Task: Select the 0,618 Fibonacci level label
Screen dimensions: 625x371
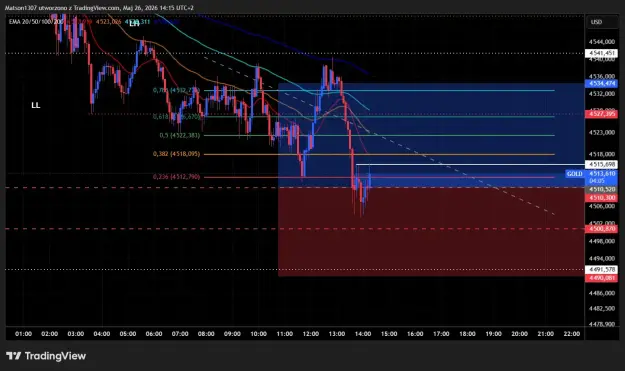Action: coord(176,117)
